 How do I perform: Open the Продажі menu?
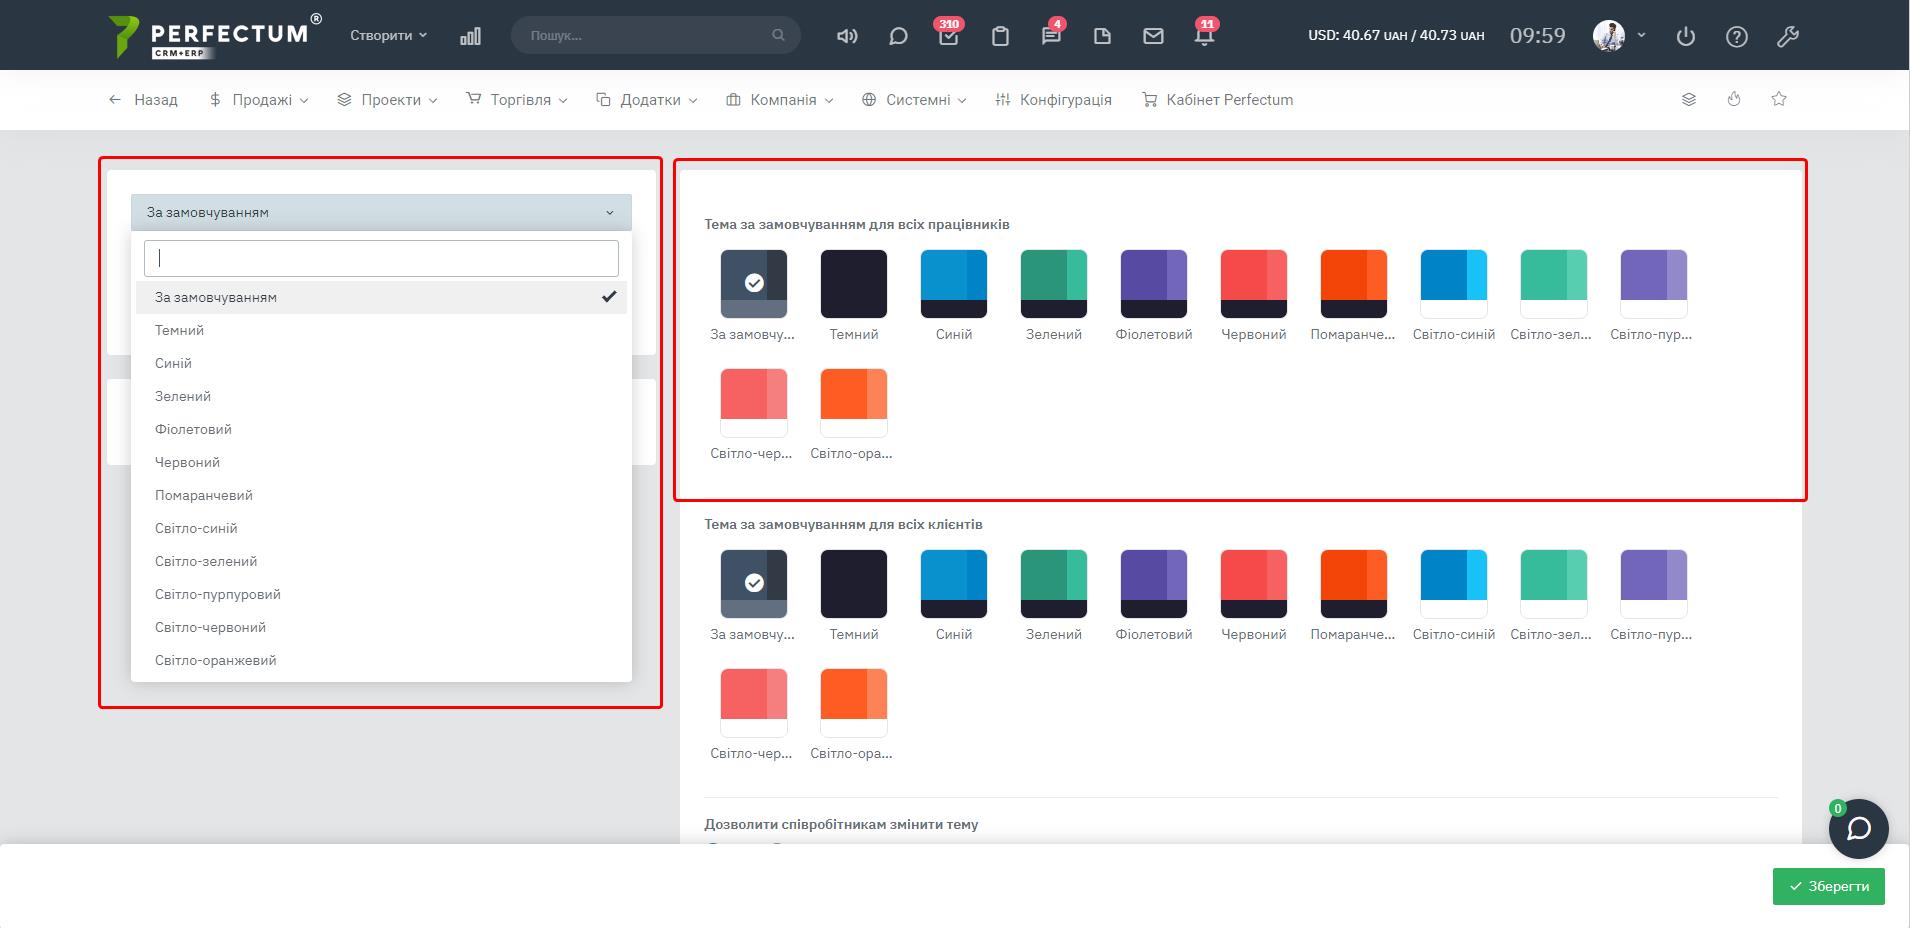(259, 100)
